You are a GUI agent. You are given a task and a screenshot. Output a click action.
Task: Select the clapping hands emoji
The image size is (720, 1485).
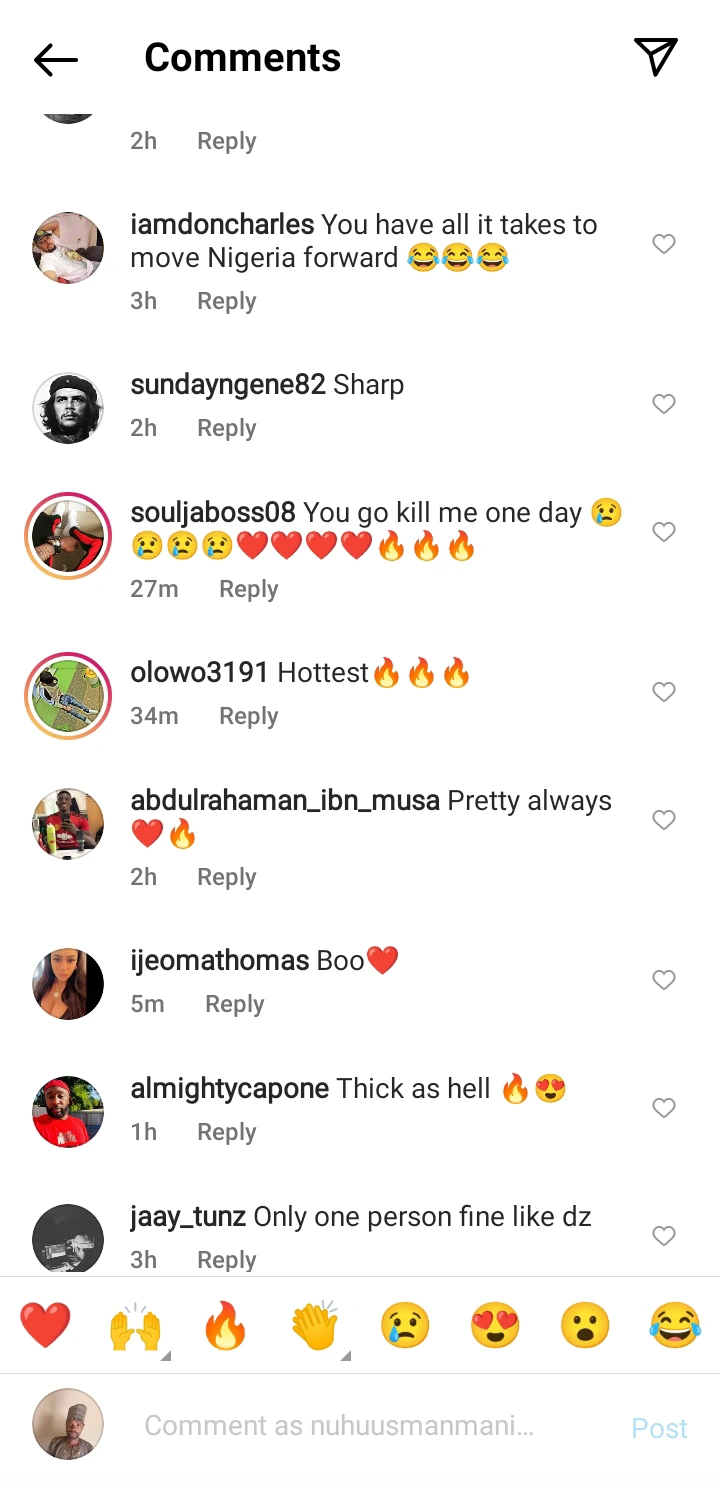click(x=315, y=1324)
